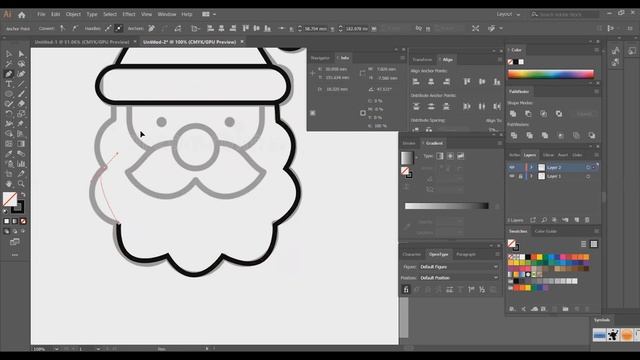
Task: Switch to the Untitled-1 document tab
Action: pyautogui.click(x=82, y=42)
